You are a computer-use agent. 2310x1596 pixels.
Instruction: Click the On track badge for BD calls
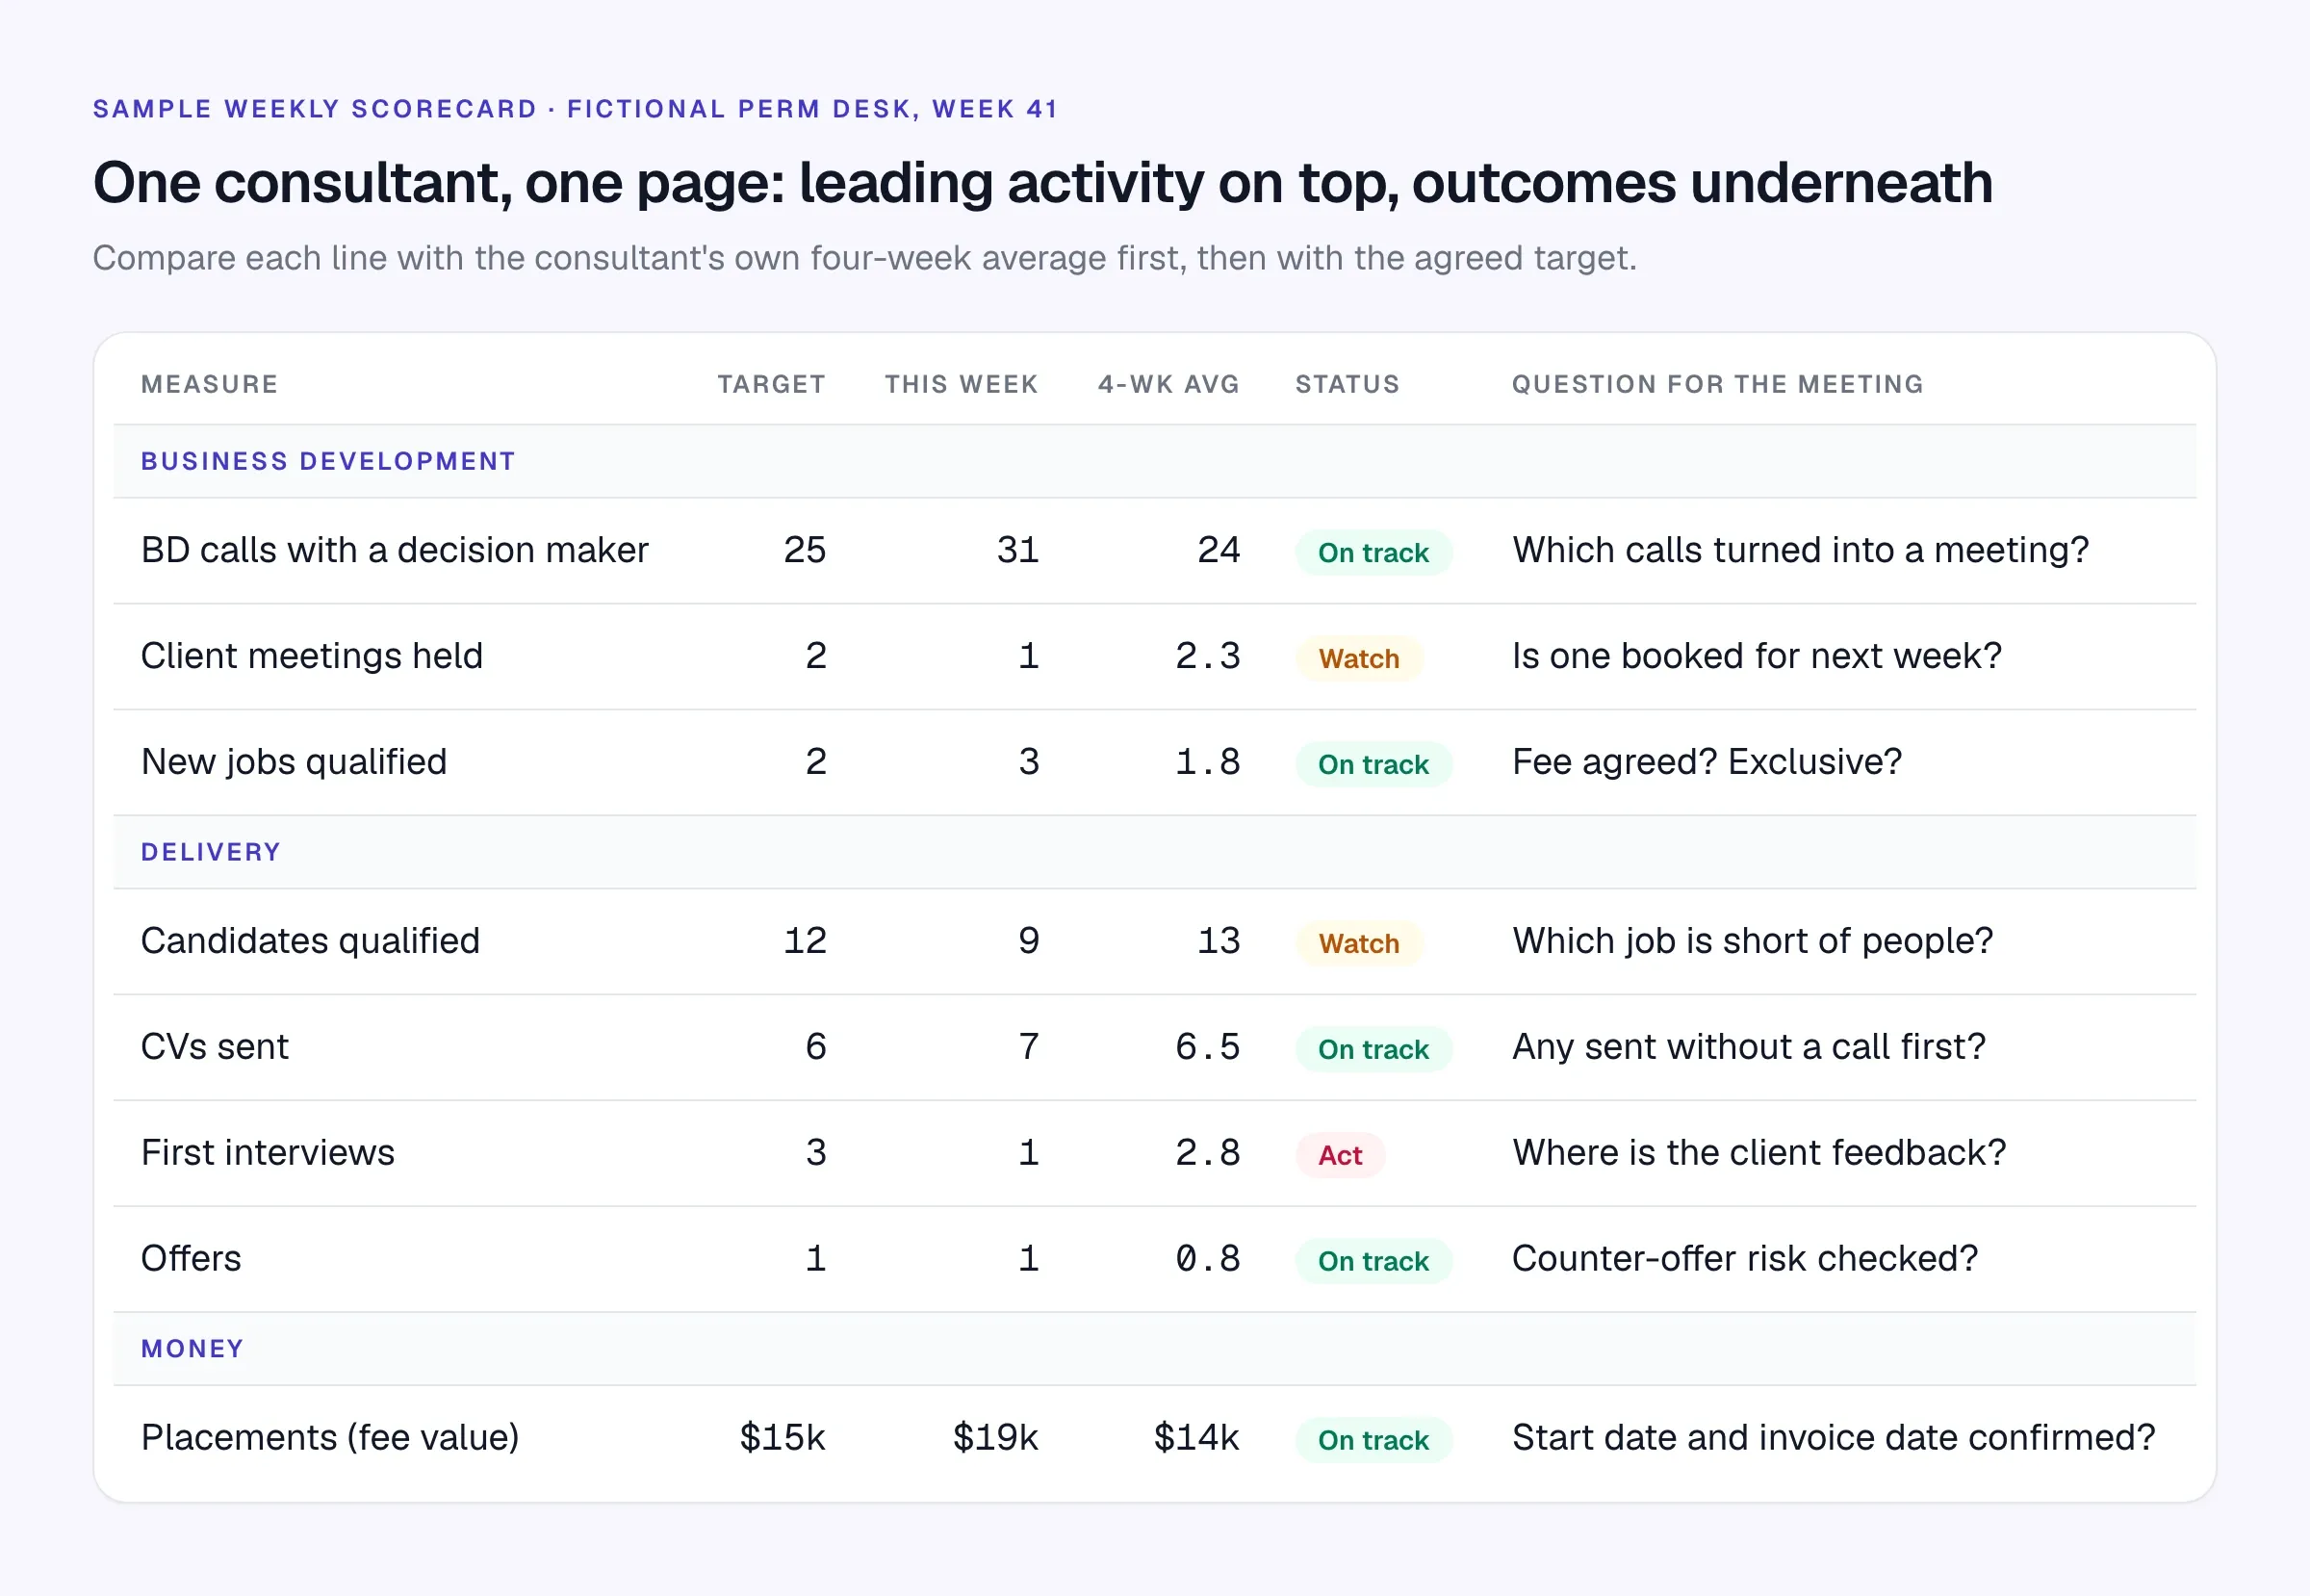click(x=1373, y=552)
